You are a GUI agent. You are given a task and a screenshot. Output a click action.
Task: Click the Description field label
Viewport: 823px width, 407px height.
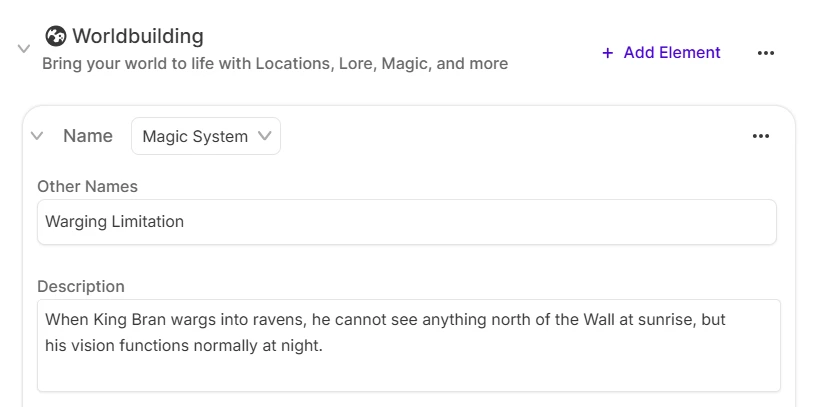[81, 286]
